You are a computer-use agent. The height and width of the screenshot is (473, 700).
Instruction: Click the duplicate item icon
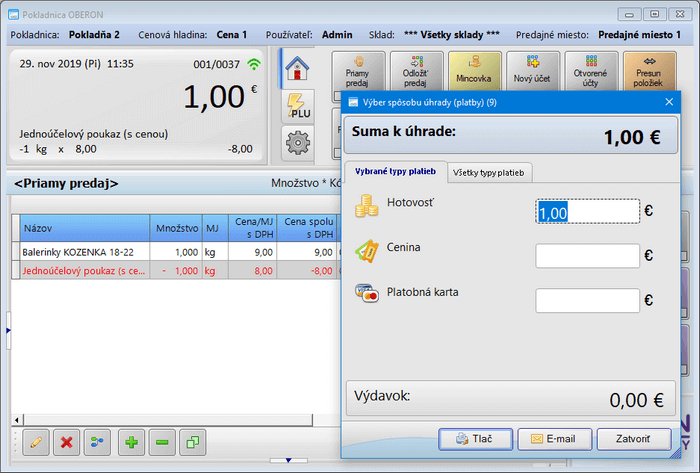click(193, 440)
